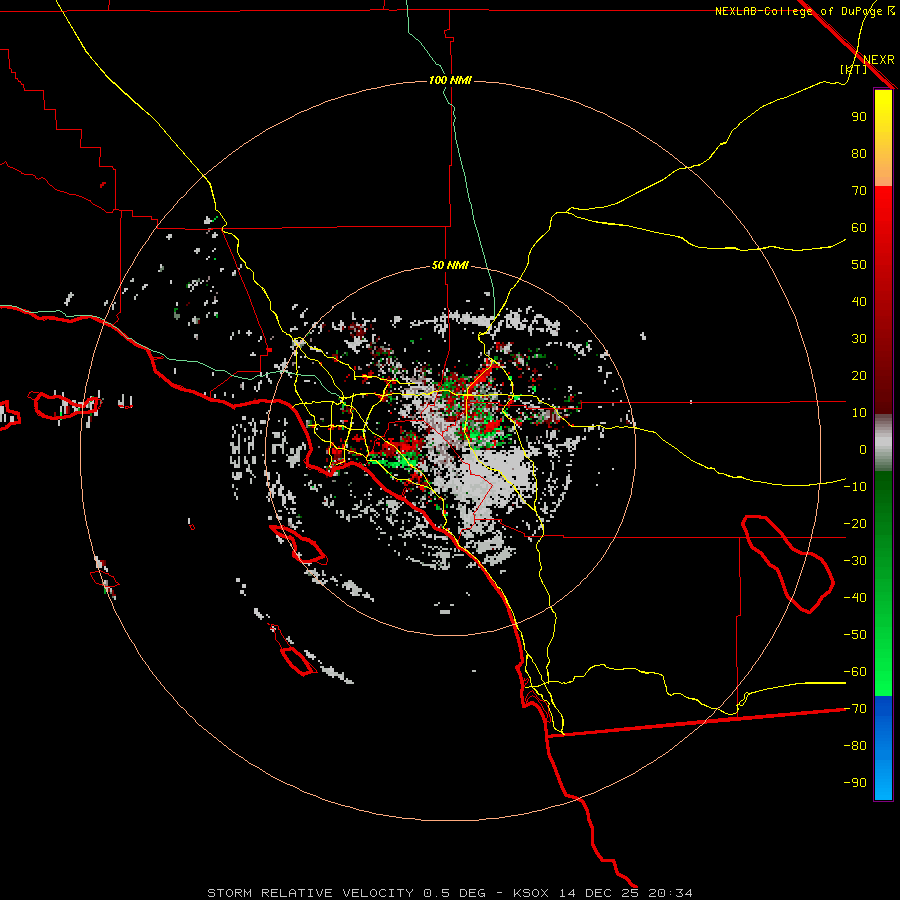Click the -60 value on velocity scale
Viewport: 900px width, 900px height.
click(855, 672)
